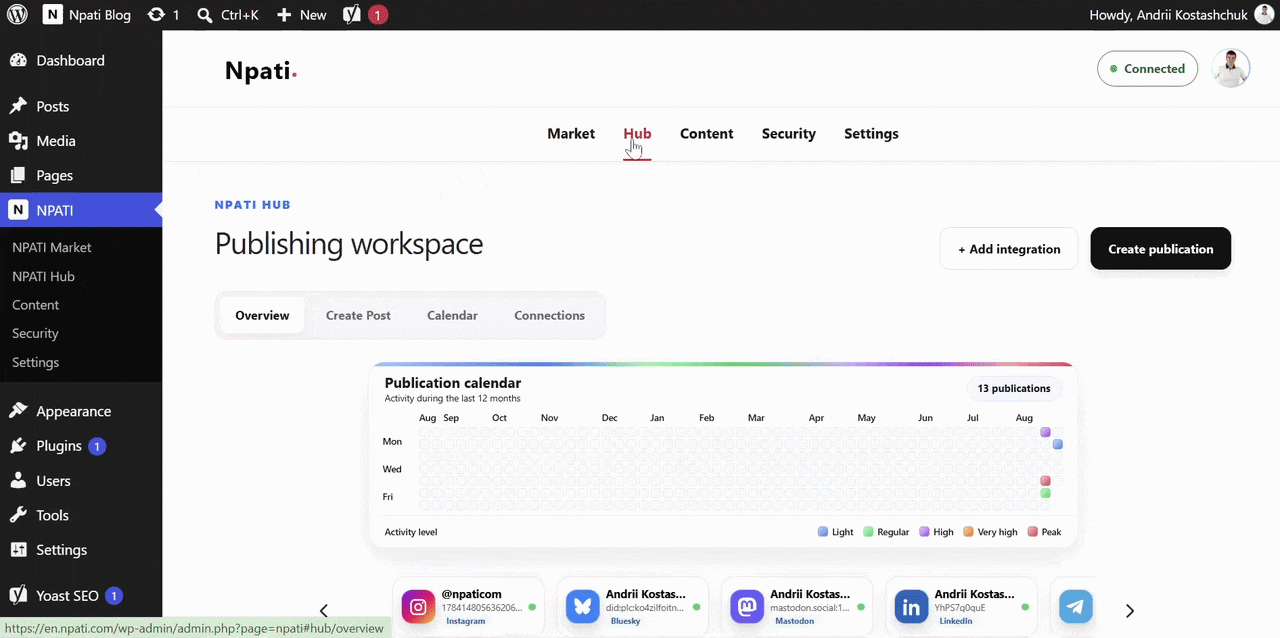Click the Appearance paintbrush icon
This screenshot has height=638, width=1280.
18,411
